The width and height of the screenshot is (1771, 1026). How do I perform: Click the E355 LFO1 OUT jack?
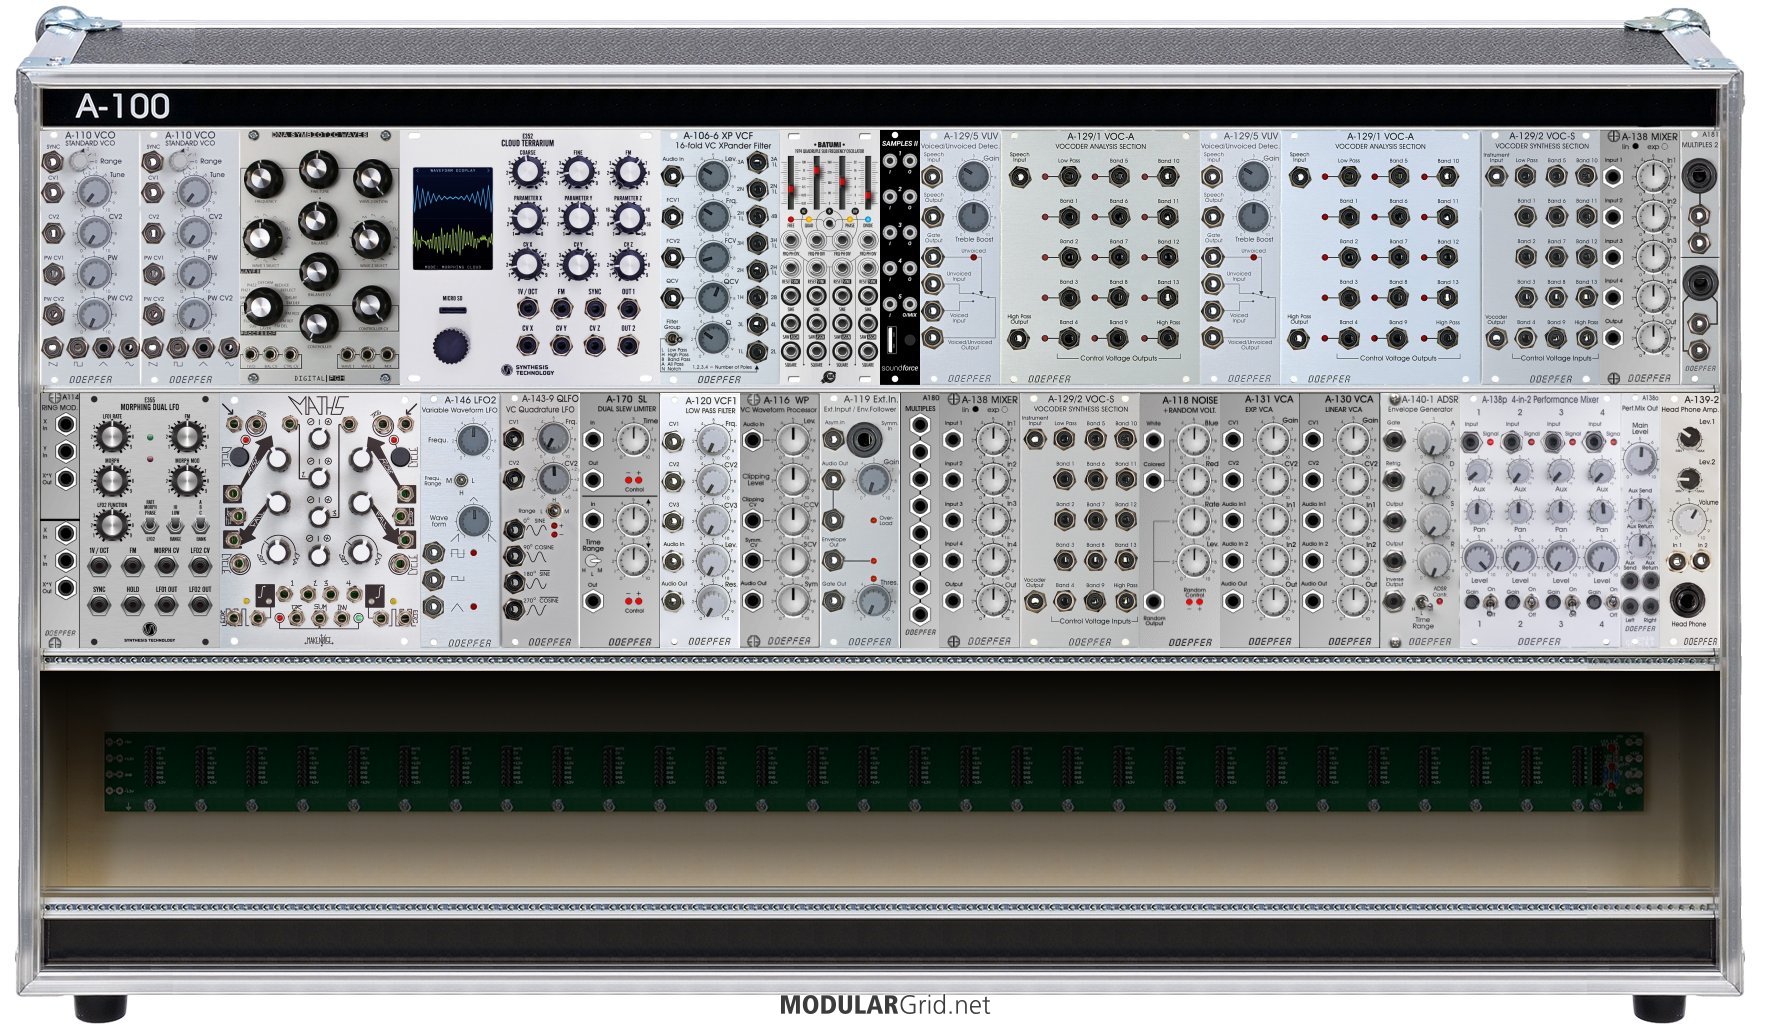click(166, 607)
